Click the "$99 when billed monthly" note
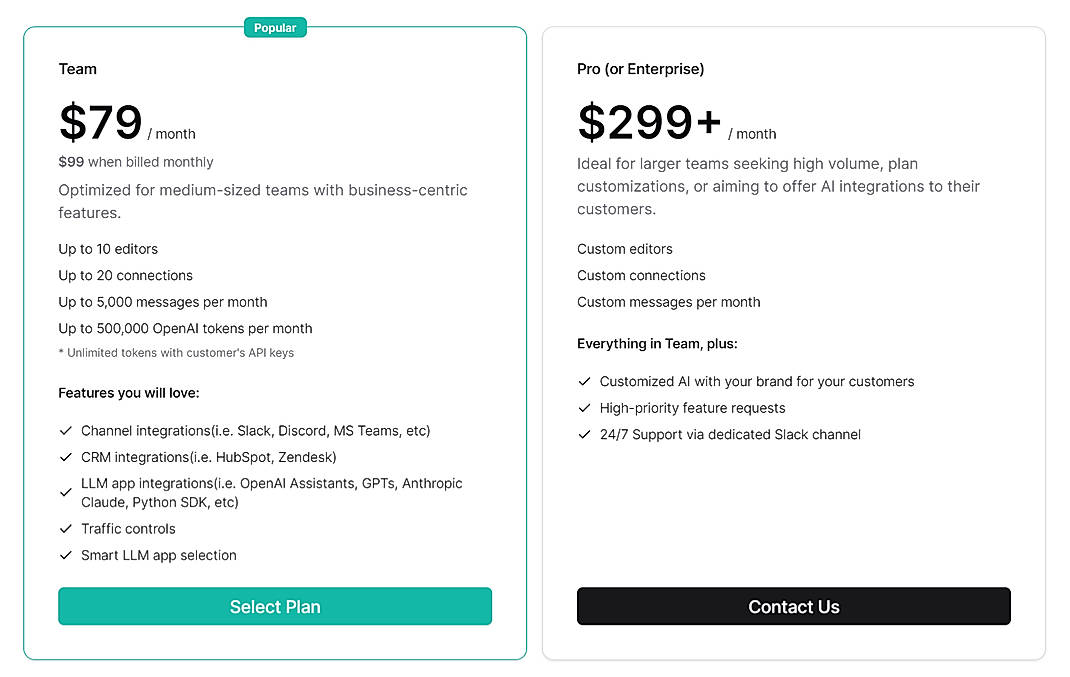Image resolution: width=1070 pixels, height=677 pixels. coord(136,162)
